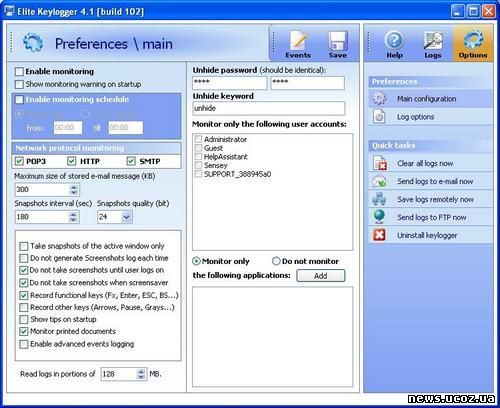Click Save logs remotely now
Screen dimensions: 500x408
click(x=430, y=199)
